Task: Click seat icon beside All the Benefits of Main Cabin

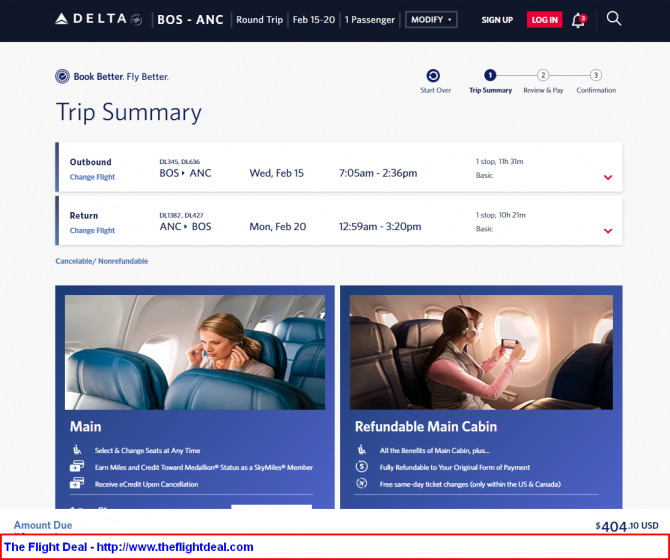Action: [361, 450]
